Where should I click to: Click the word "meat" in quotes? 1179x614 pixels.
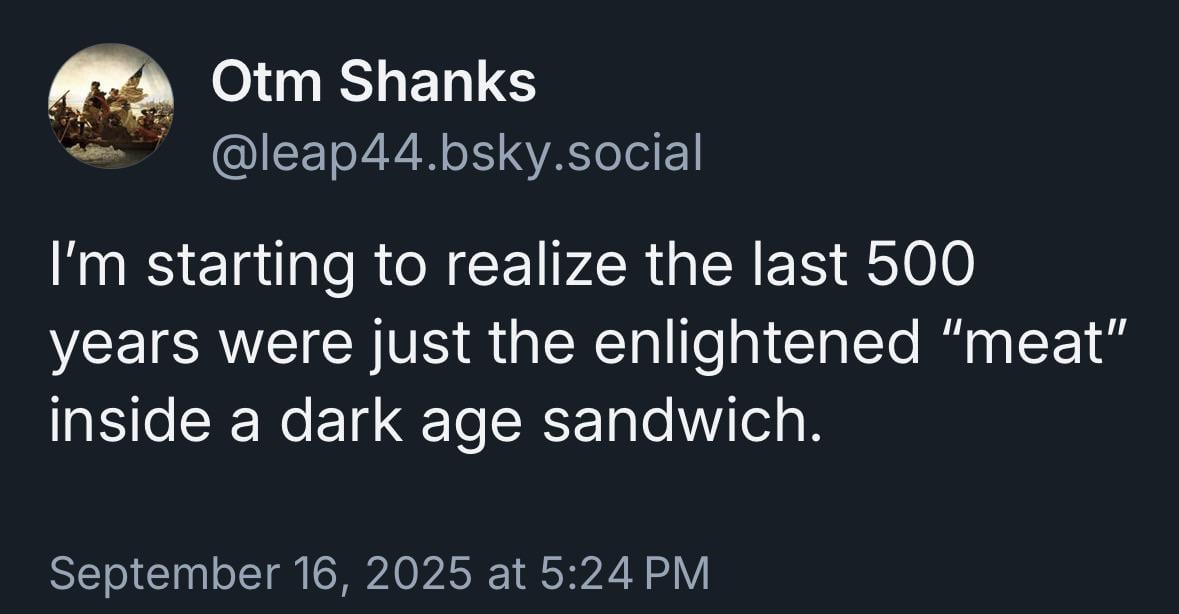tap(1038, 343)
